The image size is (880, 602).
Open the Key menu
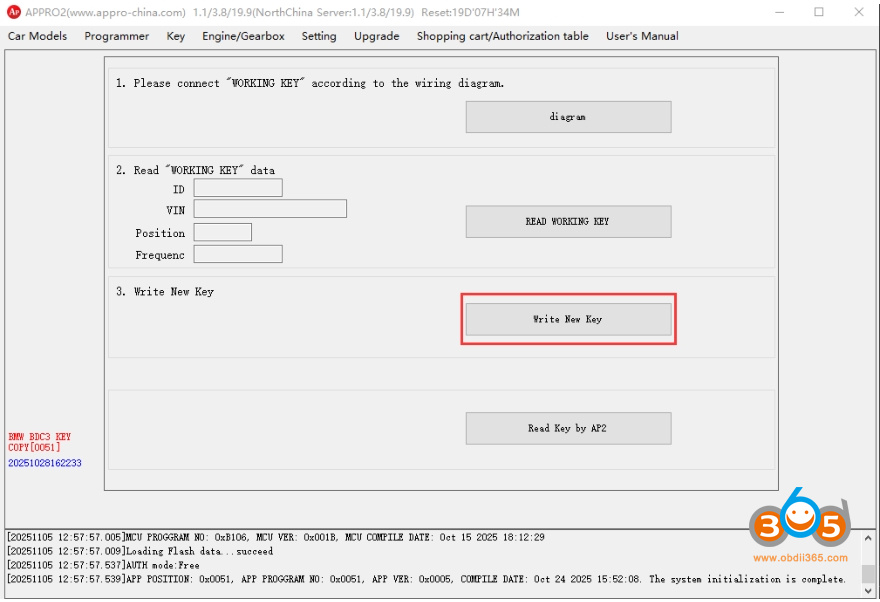(176, 36)
